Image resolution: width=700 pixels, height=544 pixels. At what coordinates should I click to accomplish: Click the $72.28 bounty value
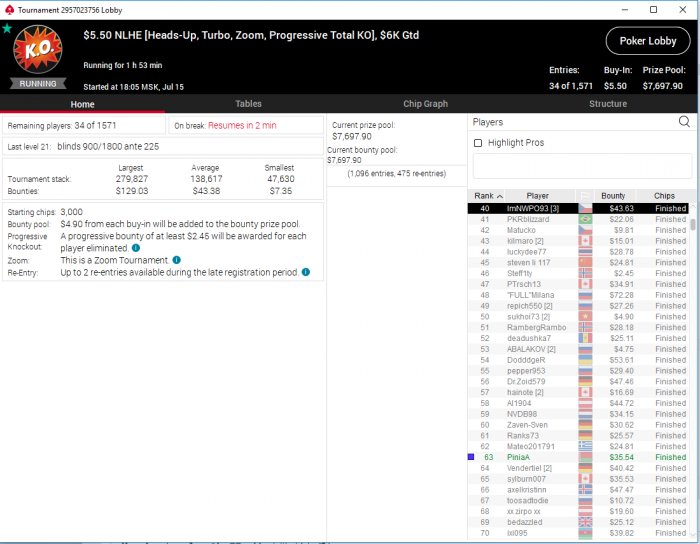tap(621, 295)
